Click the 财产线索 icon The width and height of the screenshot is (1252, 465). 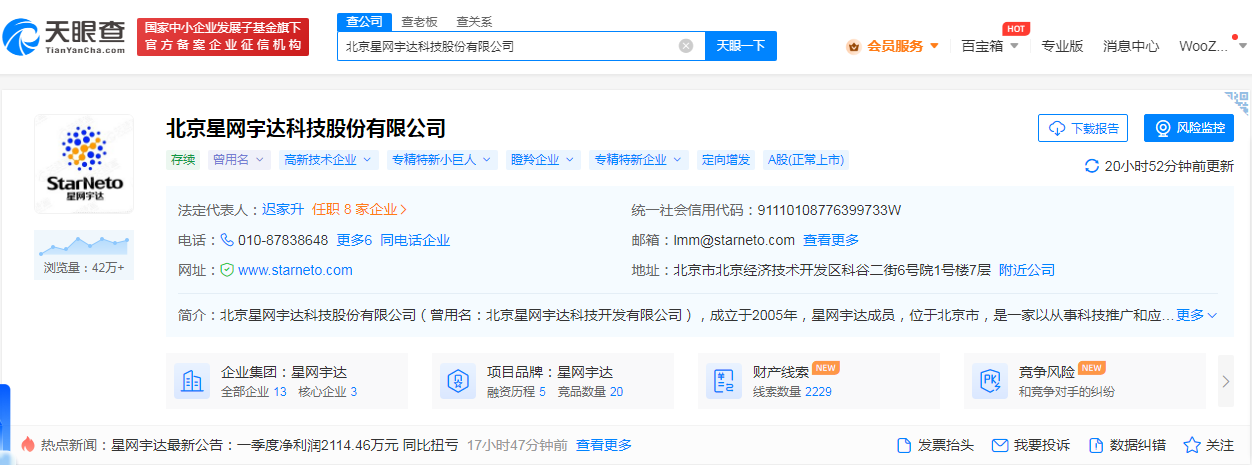[x=724, y=381]
